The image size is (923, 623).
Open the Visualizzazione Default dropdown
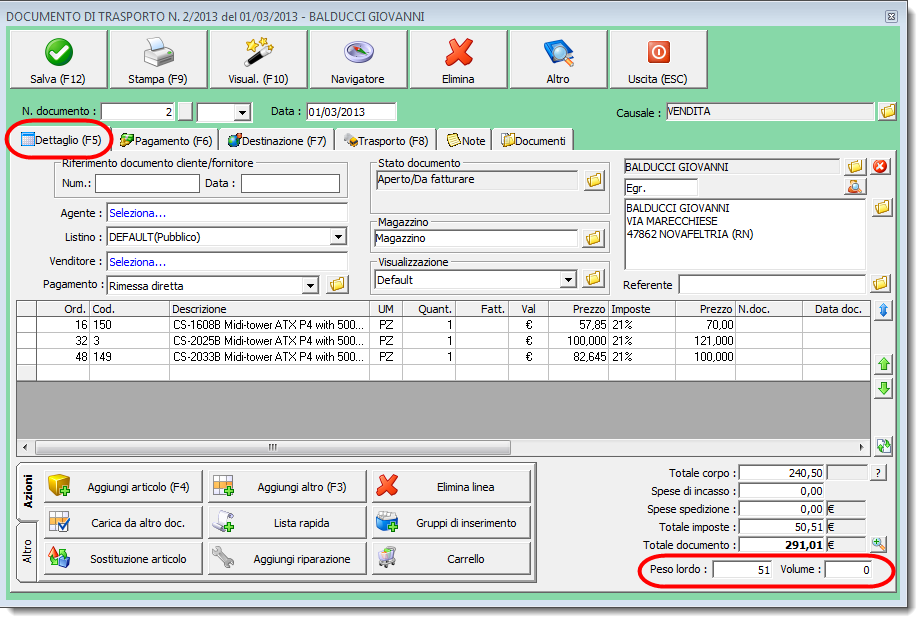[569, 280]
